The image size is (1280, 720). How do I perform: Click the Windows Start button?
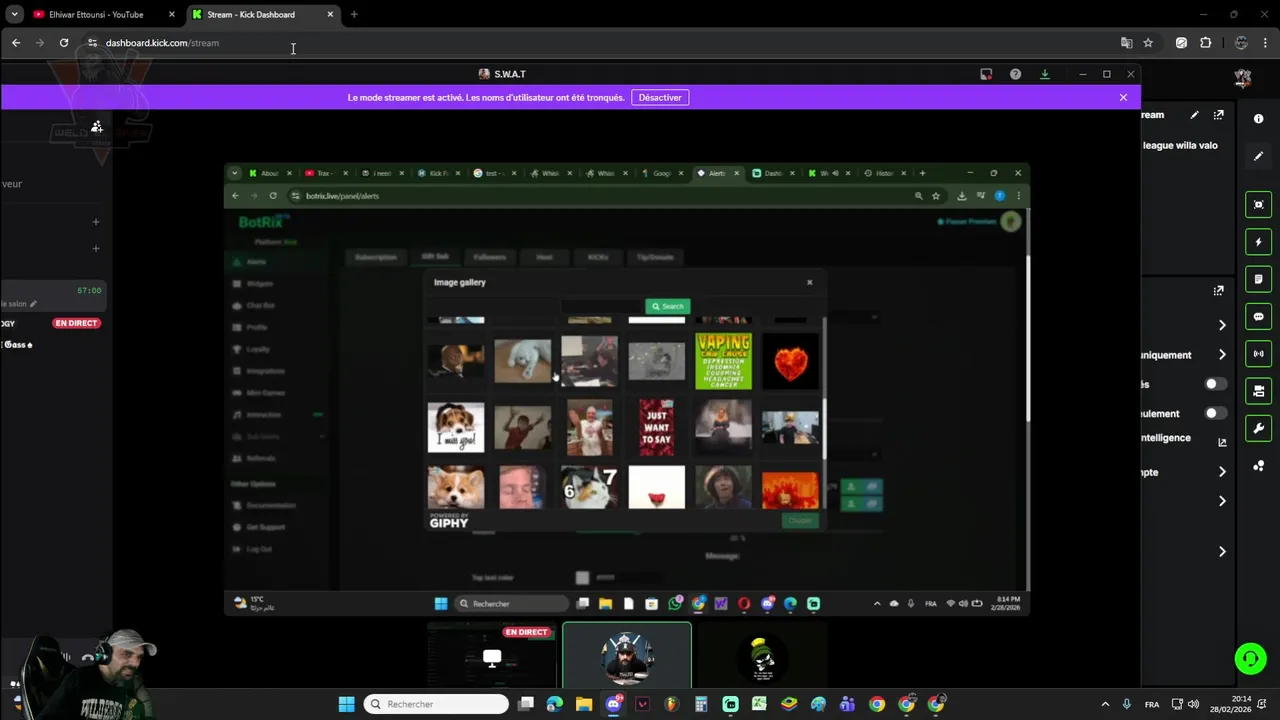346,704
